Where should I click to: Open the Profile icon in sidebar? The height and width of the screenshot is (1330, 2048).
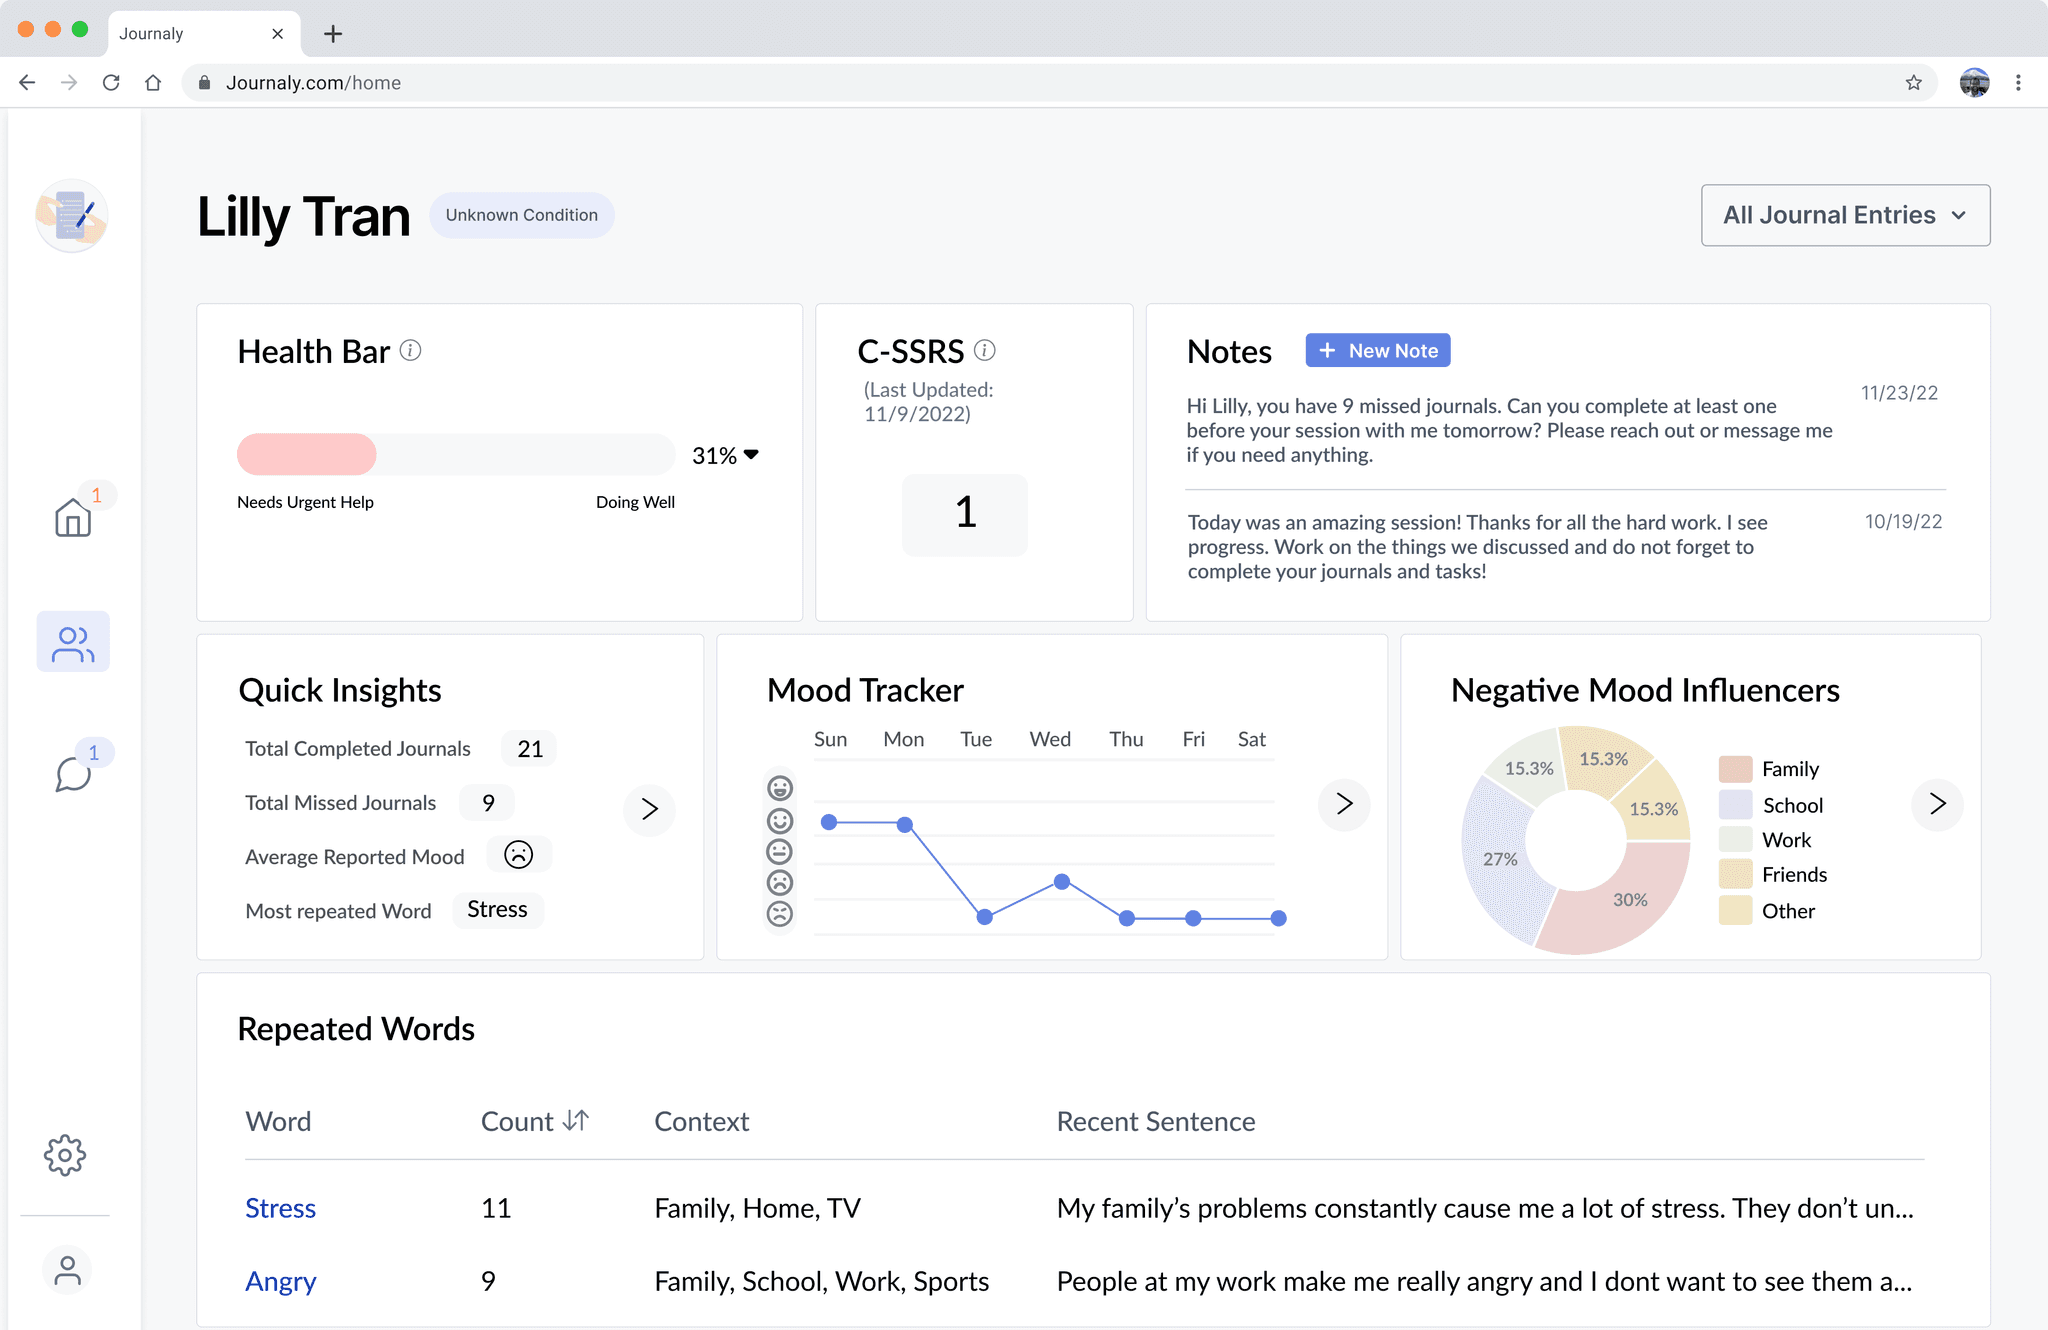(67, 1270)
